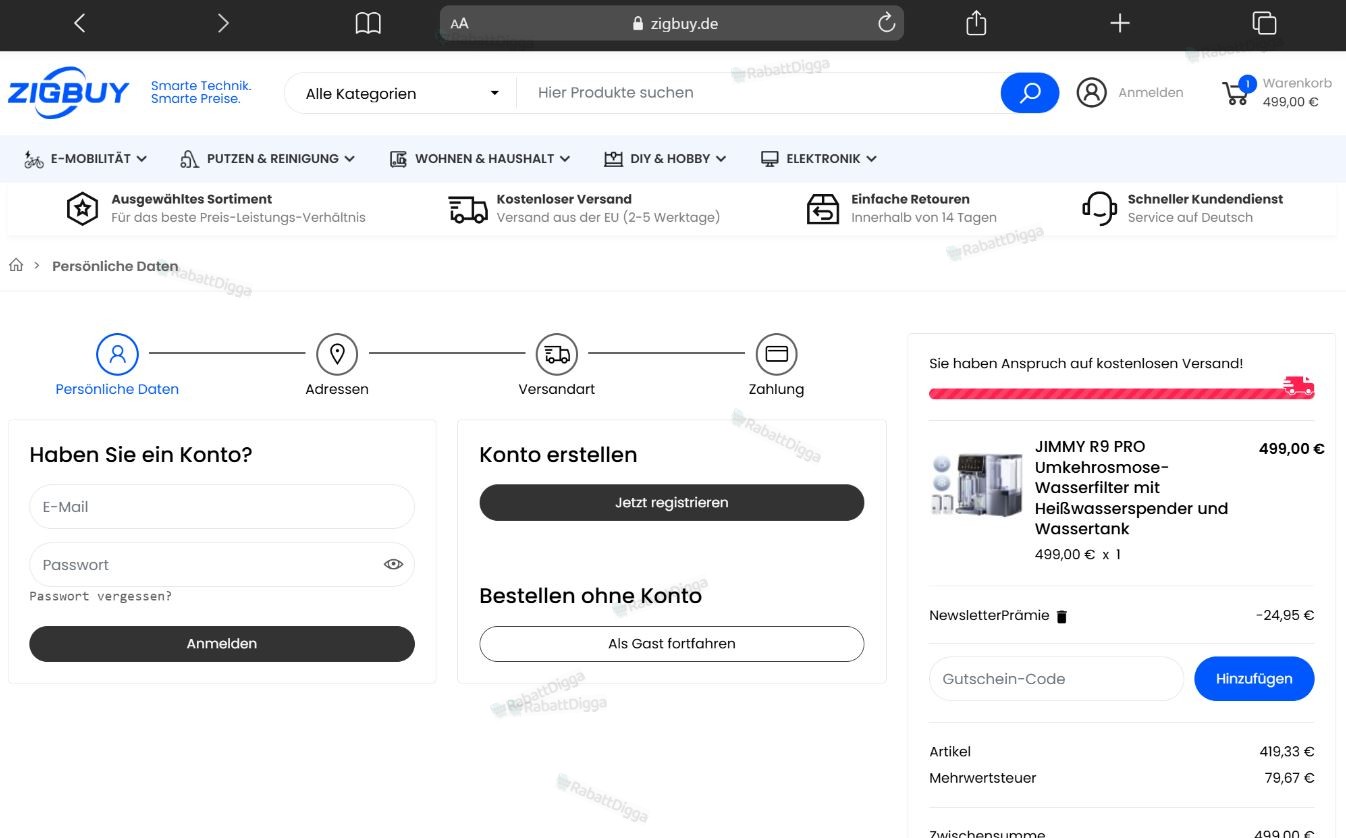Reload the zigbuy.de page
Image resolution: width=1346 pixels, height=838 pixels.
[886, 23]
